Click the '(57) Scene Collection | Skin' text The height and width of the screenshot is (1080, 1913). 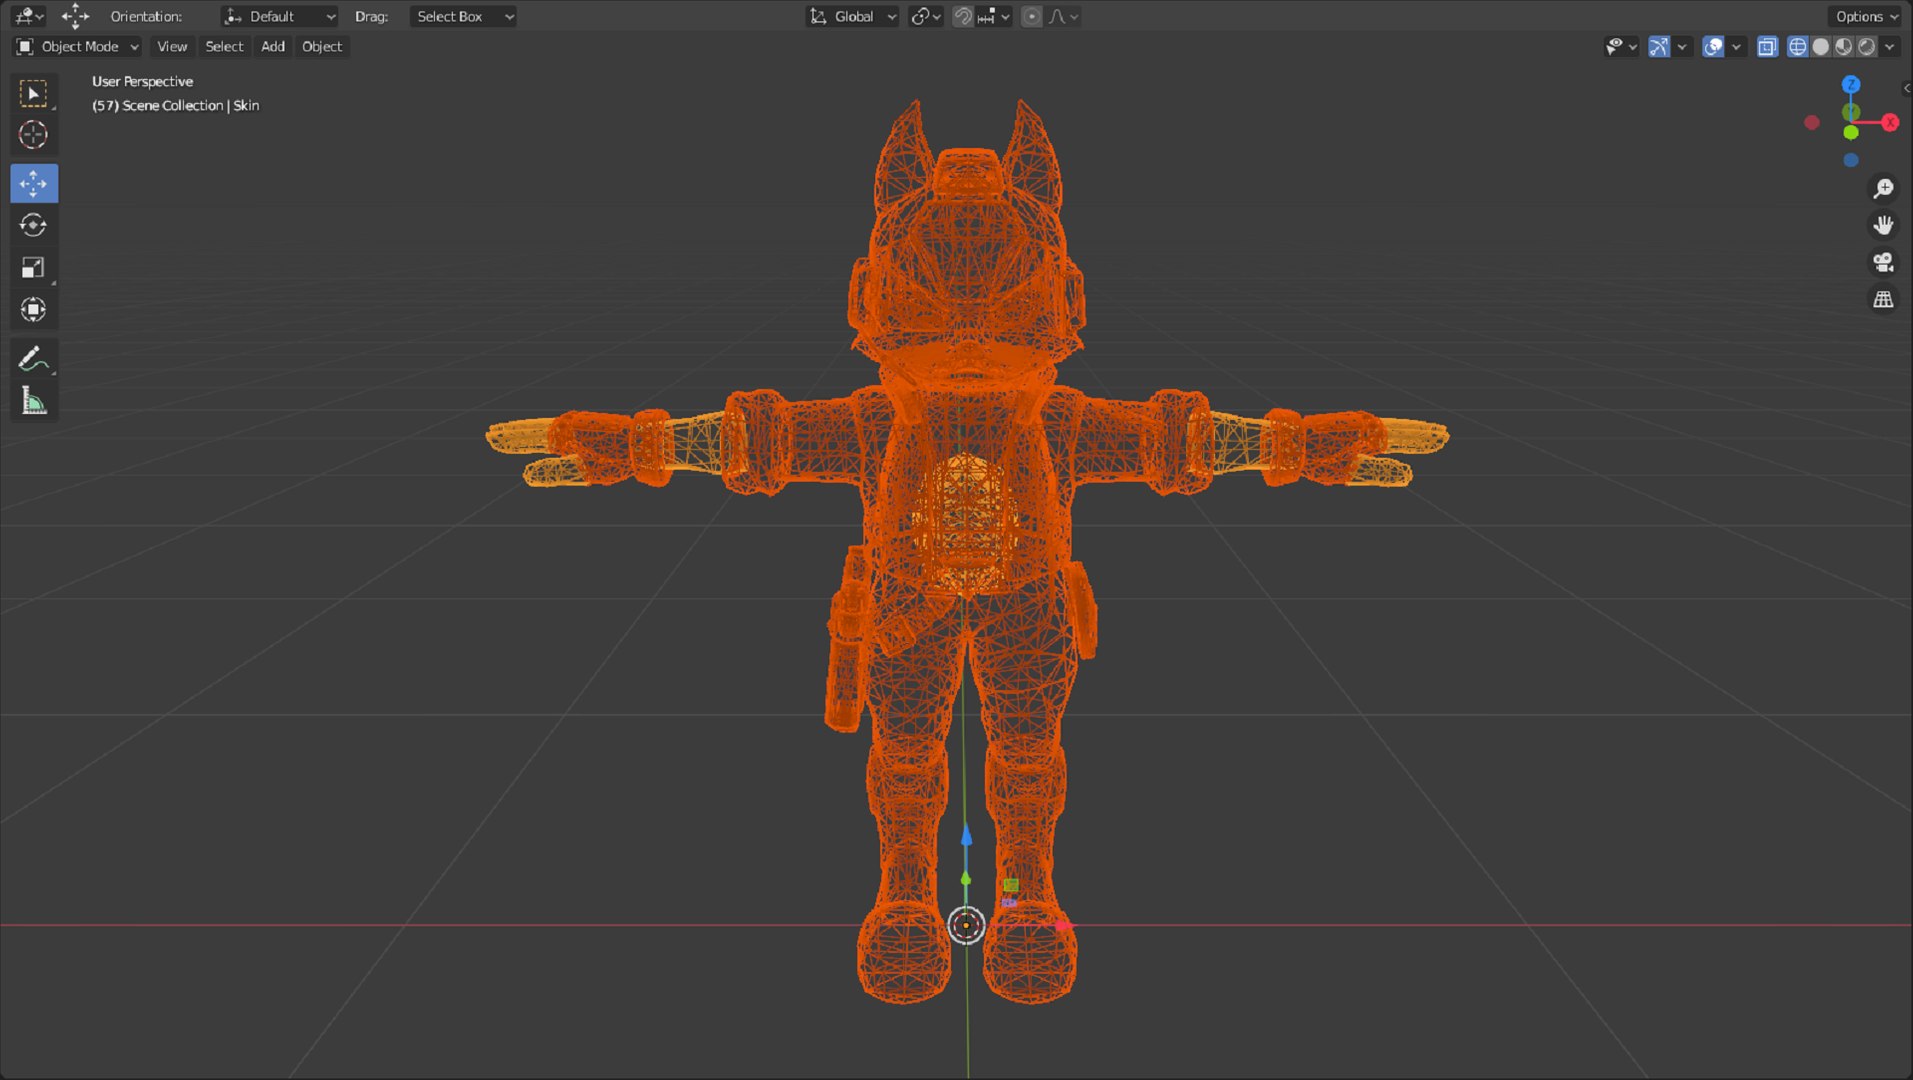click(x=175, y=105)
